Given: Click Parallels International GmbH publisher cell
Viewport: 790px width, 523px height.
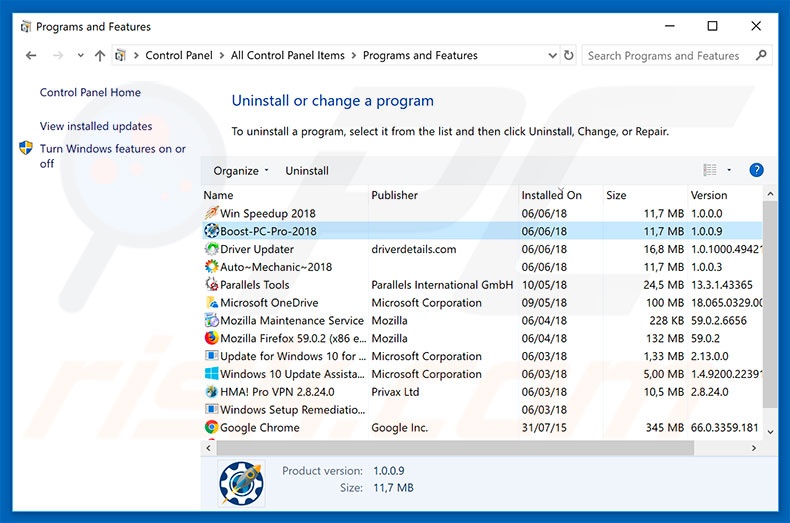Looking at the screenshot, I should [x=442, y=285].
